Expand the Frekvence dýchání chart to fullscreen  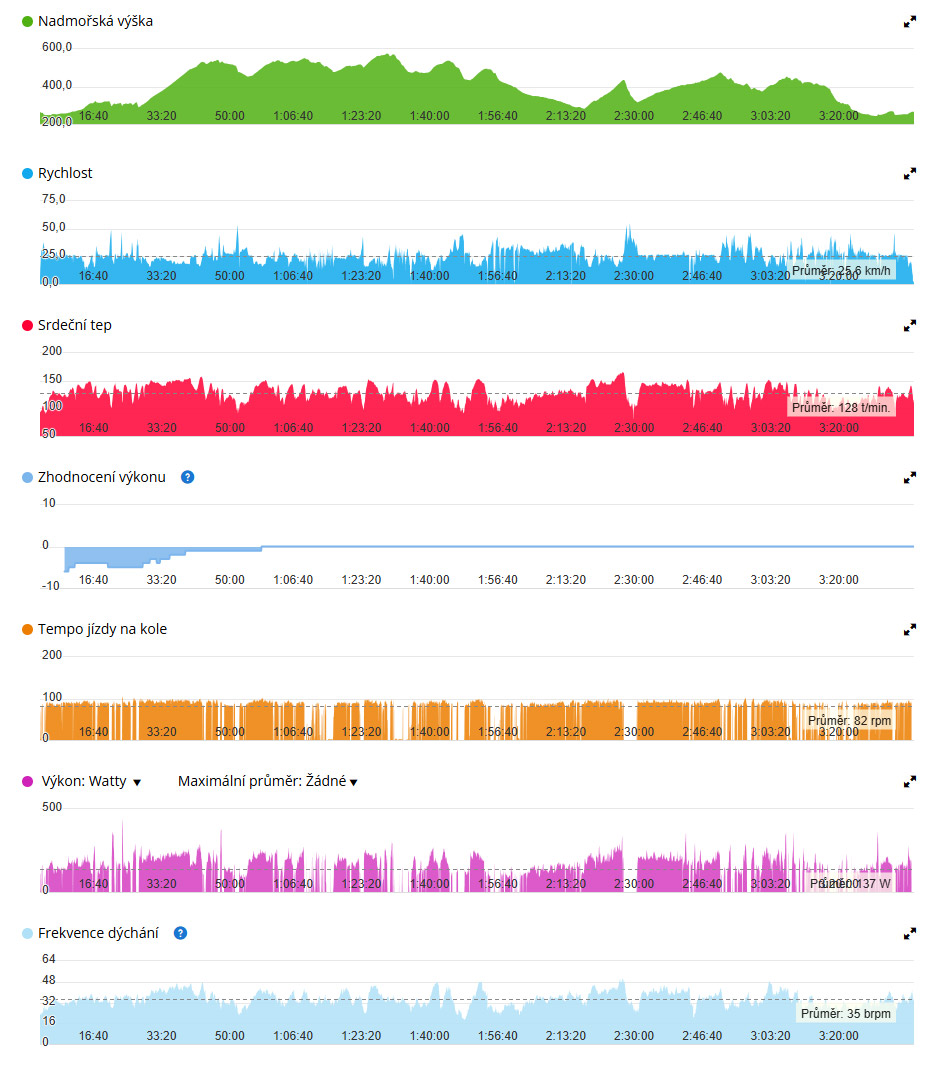909,934
